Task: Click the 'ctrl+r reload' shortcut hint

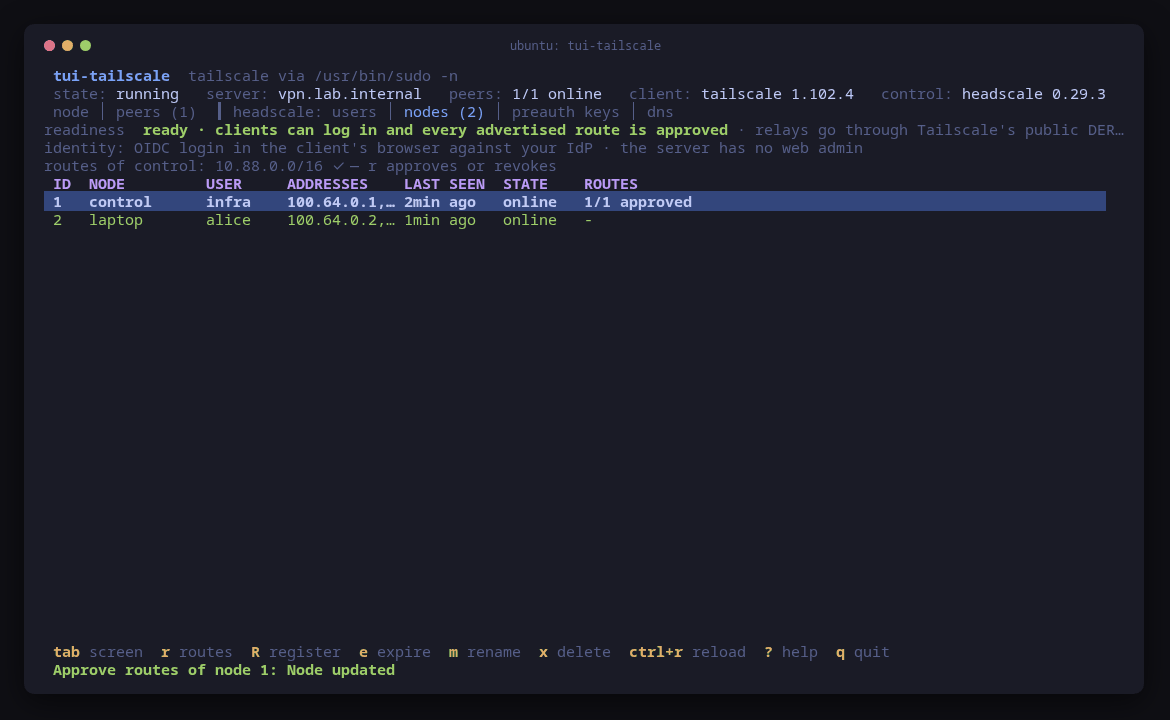Action: tap(687, 652)
